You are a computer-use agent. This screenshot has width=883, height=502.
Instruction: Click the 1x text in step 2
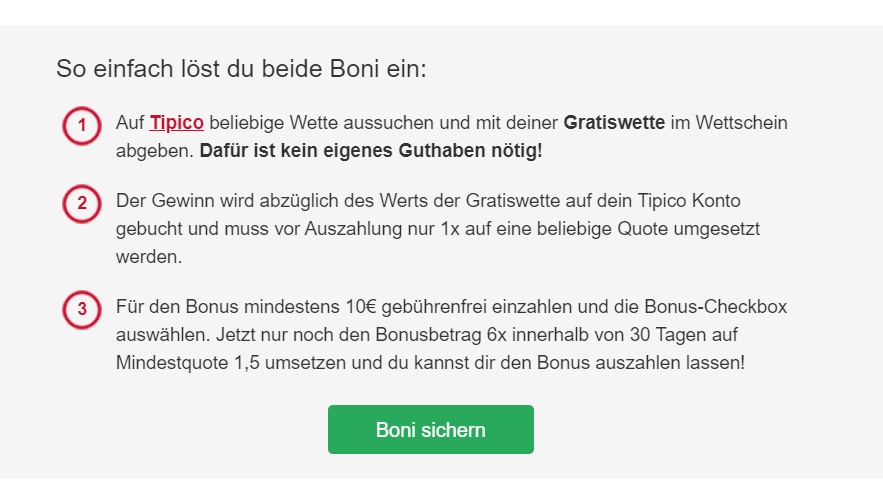point(450,229)
